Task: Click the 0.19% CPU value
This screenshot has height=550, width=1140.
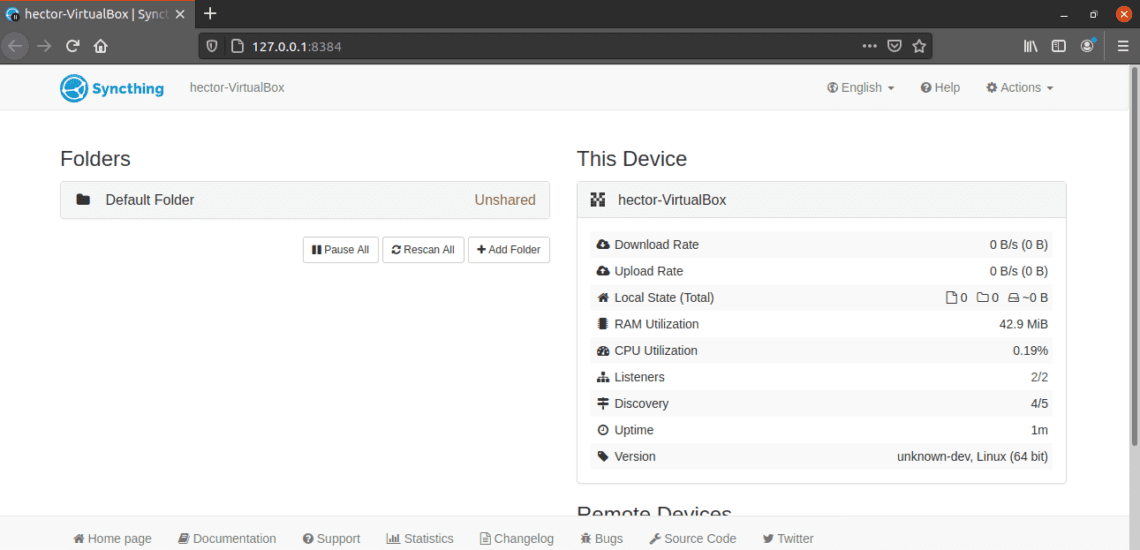Action: pyautogui.click(x=1030, y=351)
